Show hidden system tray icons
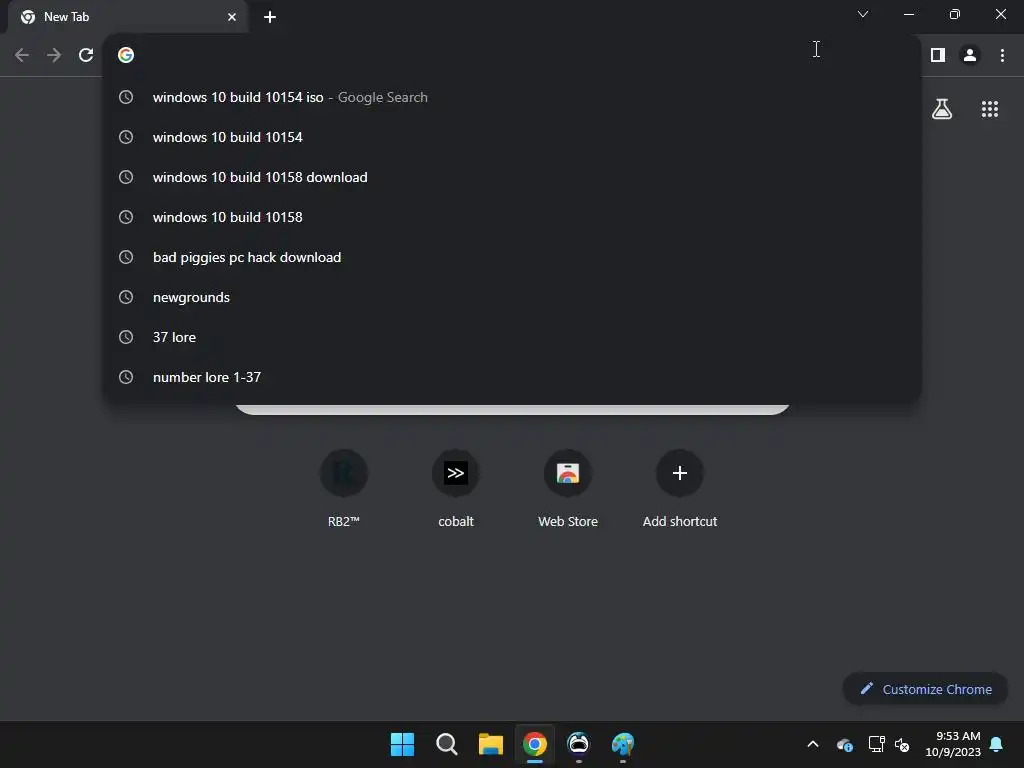 coord(813,744)
